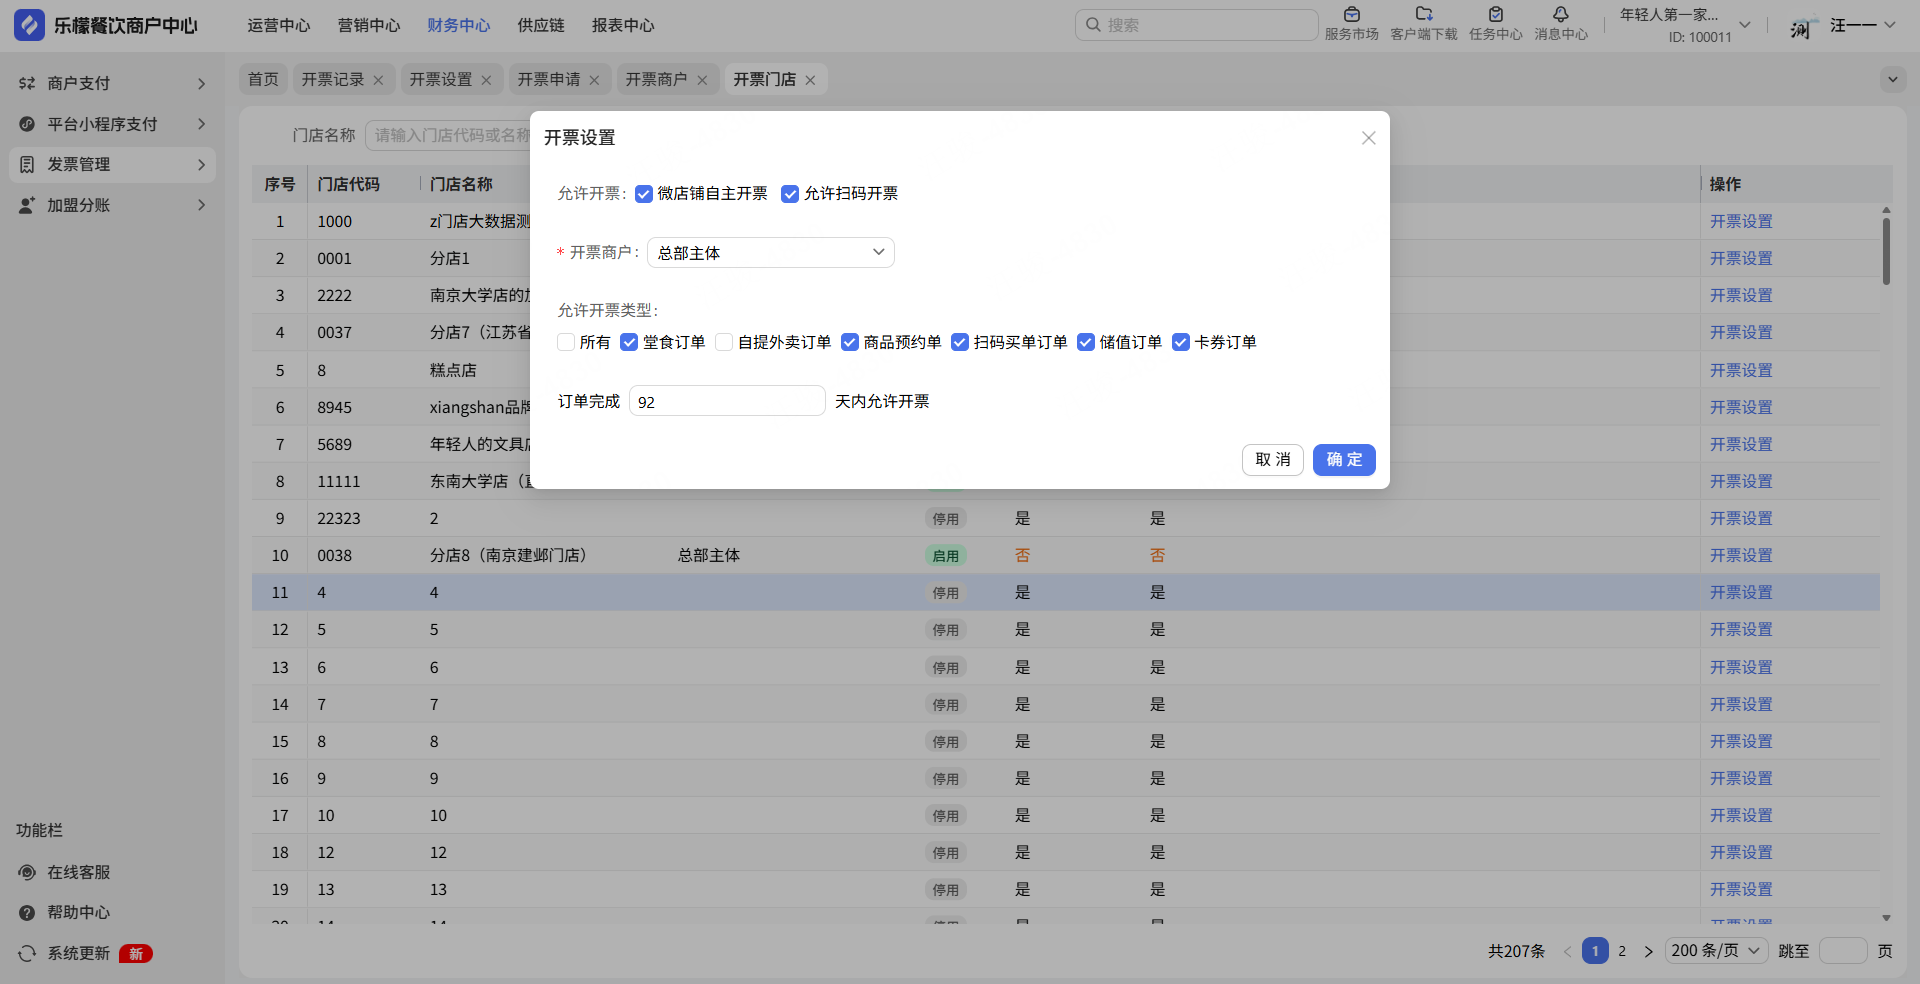The height and width of the screenshot is (984, 1920).
Task: Open the 财务中心 top menu
Action: [x=459, y=25]
